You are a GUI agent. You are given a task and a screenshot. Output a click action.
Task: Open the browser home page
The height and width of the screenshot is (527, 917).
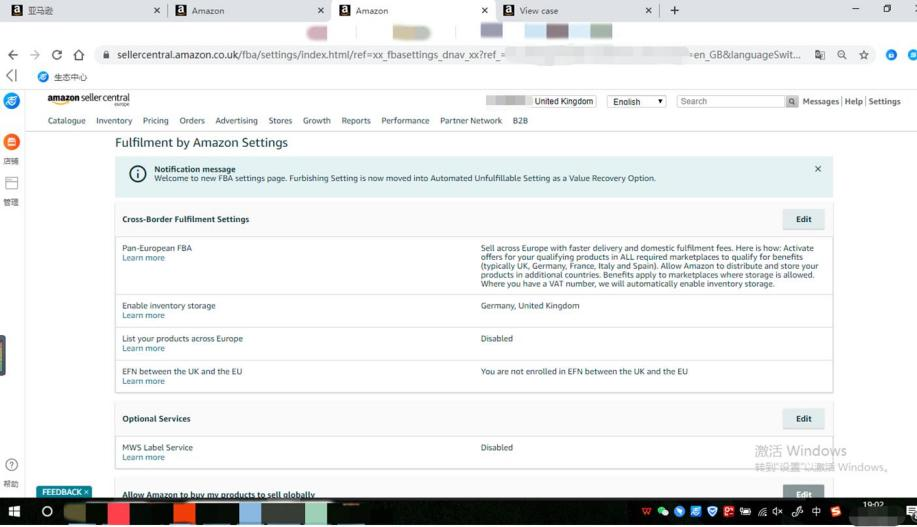[78, 54]
